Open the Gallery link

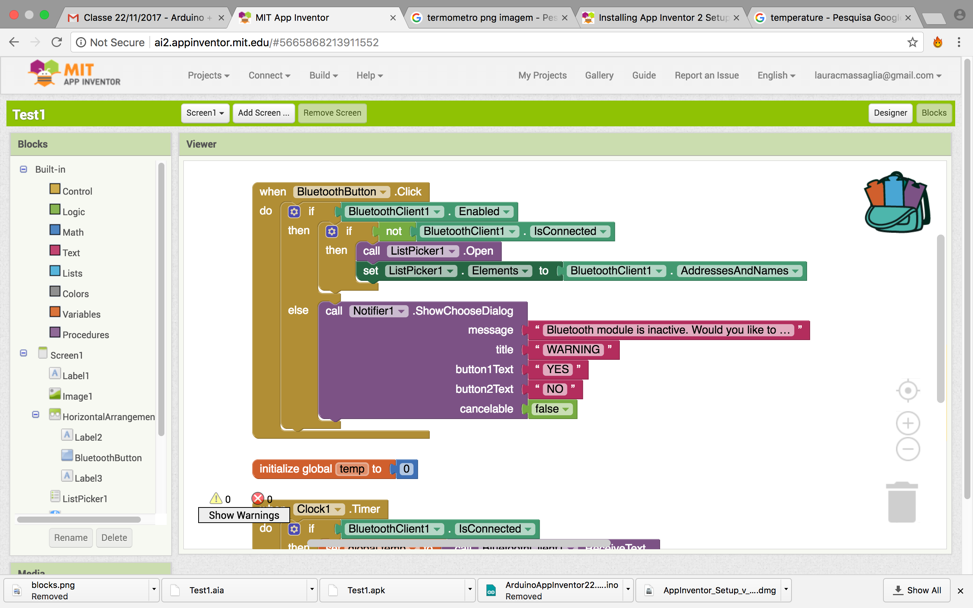point(599,75)
